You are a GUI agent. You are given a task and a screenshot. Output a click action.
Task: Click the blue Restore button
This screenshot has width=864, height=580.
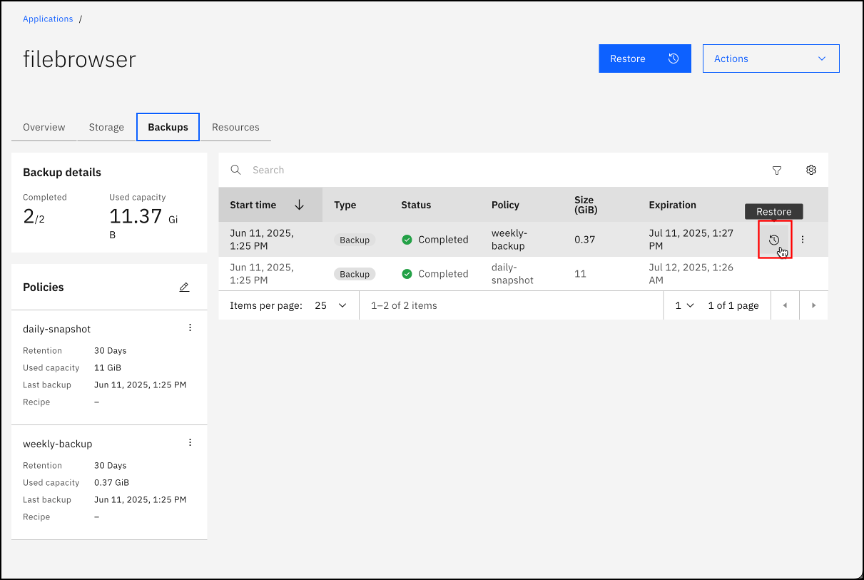(644, 59)
